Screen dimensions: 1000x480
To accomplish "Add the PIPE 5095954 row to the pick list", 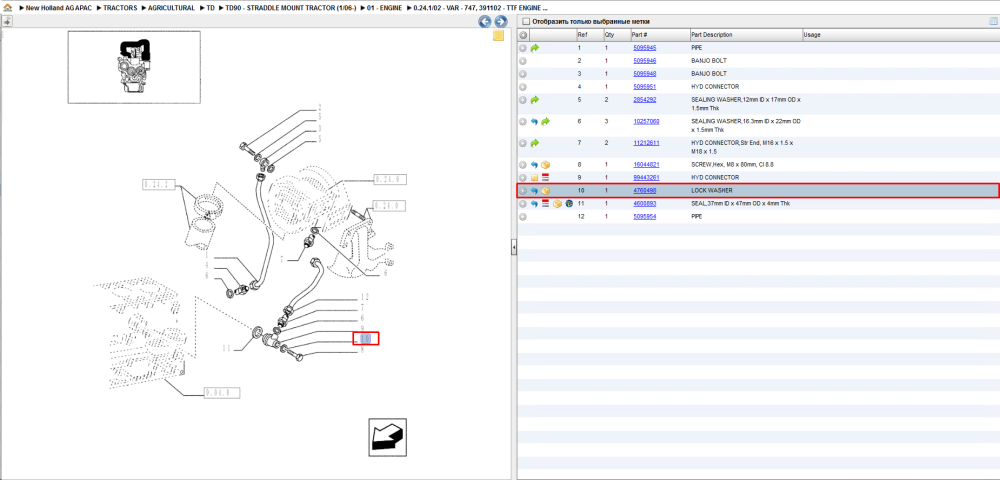I will 523,217.
